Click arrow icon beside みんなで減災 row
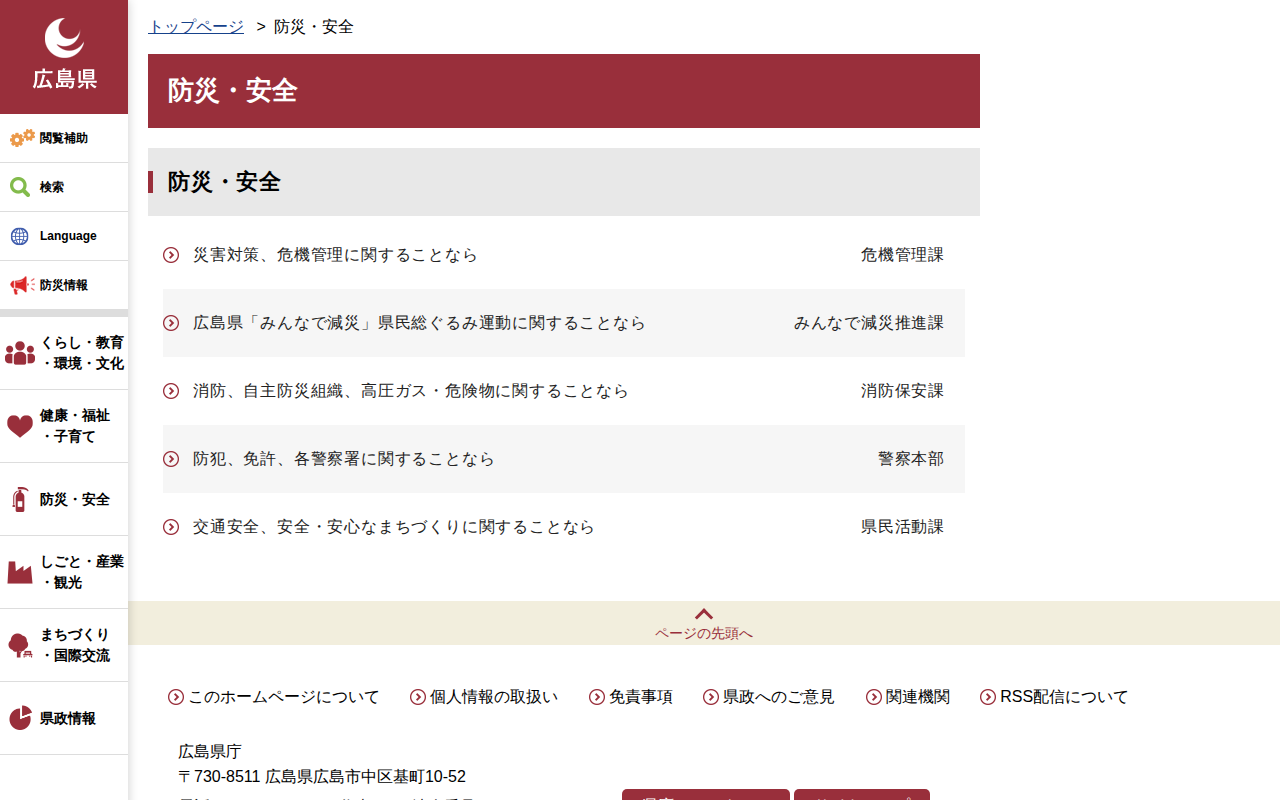This screenshot has width=1280, height=800. coord(171,323)
